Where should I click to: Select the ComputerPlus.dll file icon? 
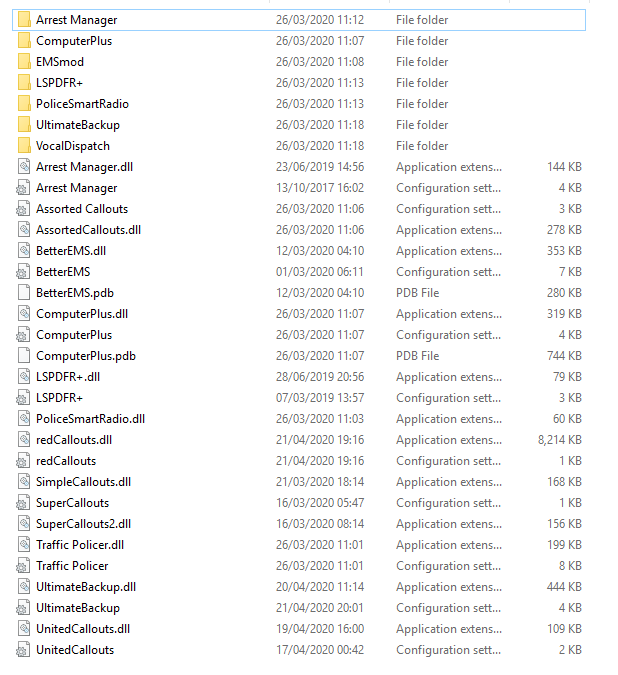tap(24, 314)
